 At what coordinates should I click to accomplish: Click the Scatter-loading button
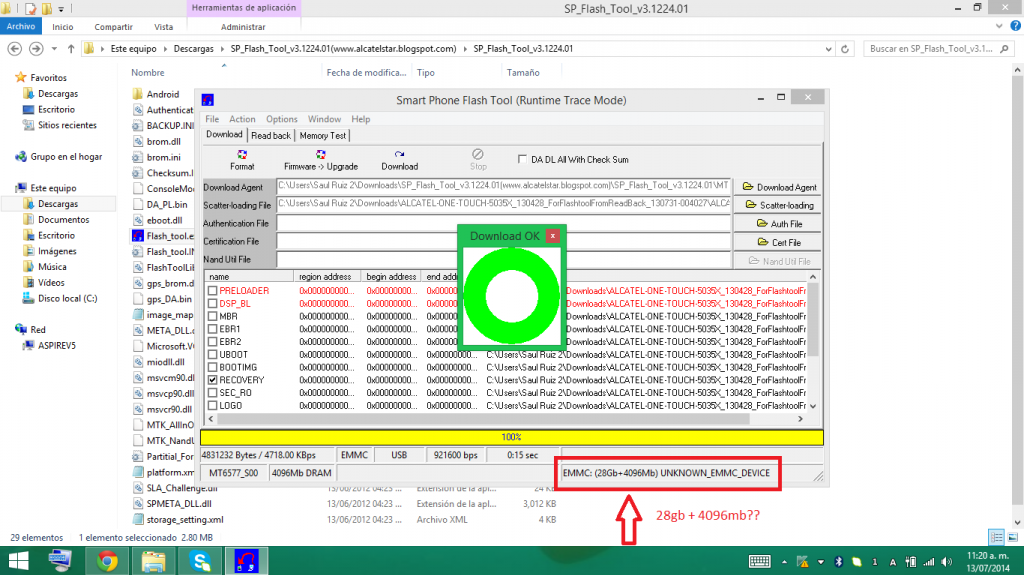[779, 205]
